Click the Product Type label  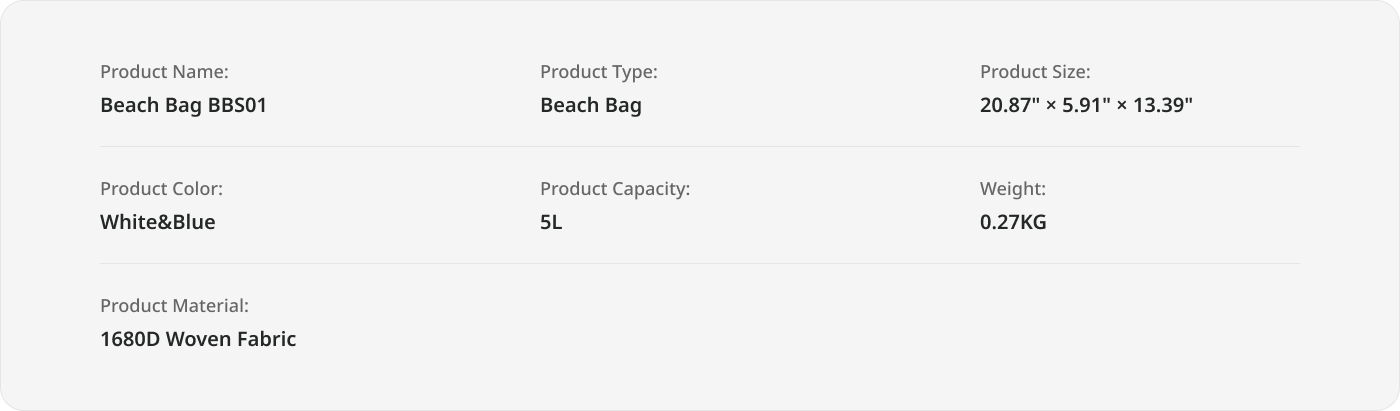click(599, 72)
